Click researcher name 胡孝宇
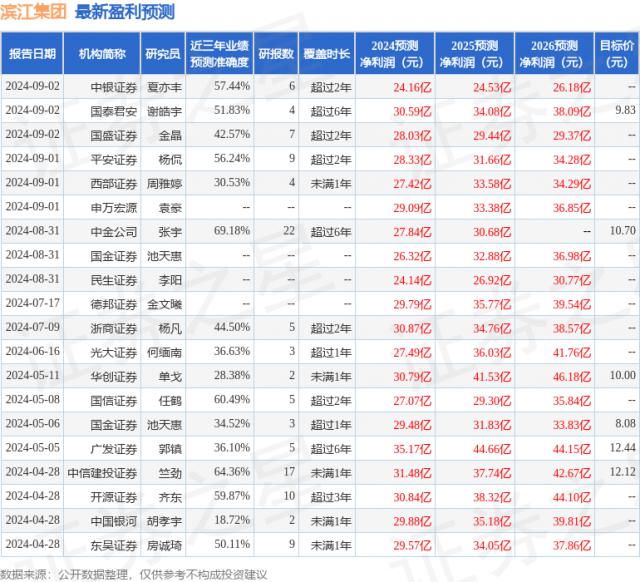The height and width of the screenshot is (582, 640). [164, 521]
